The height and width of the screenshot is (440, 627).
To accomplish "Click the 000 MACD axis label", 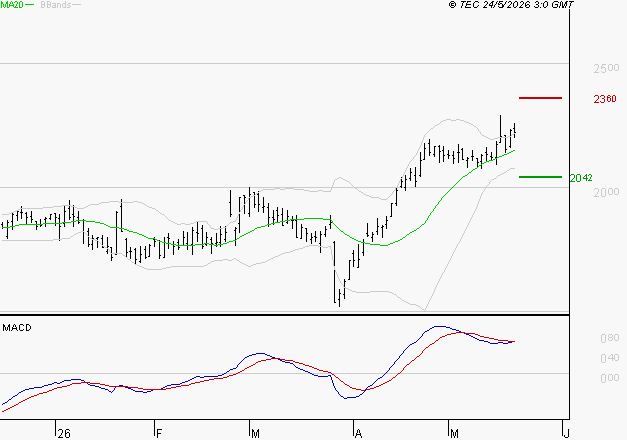I will point(610,378).
